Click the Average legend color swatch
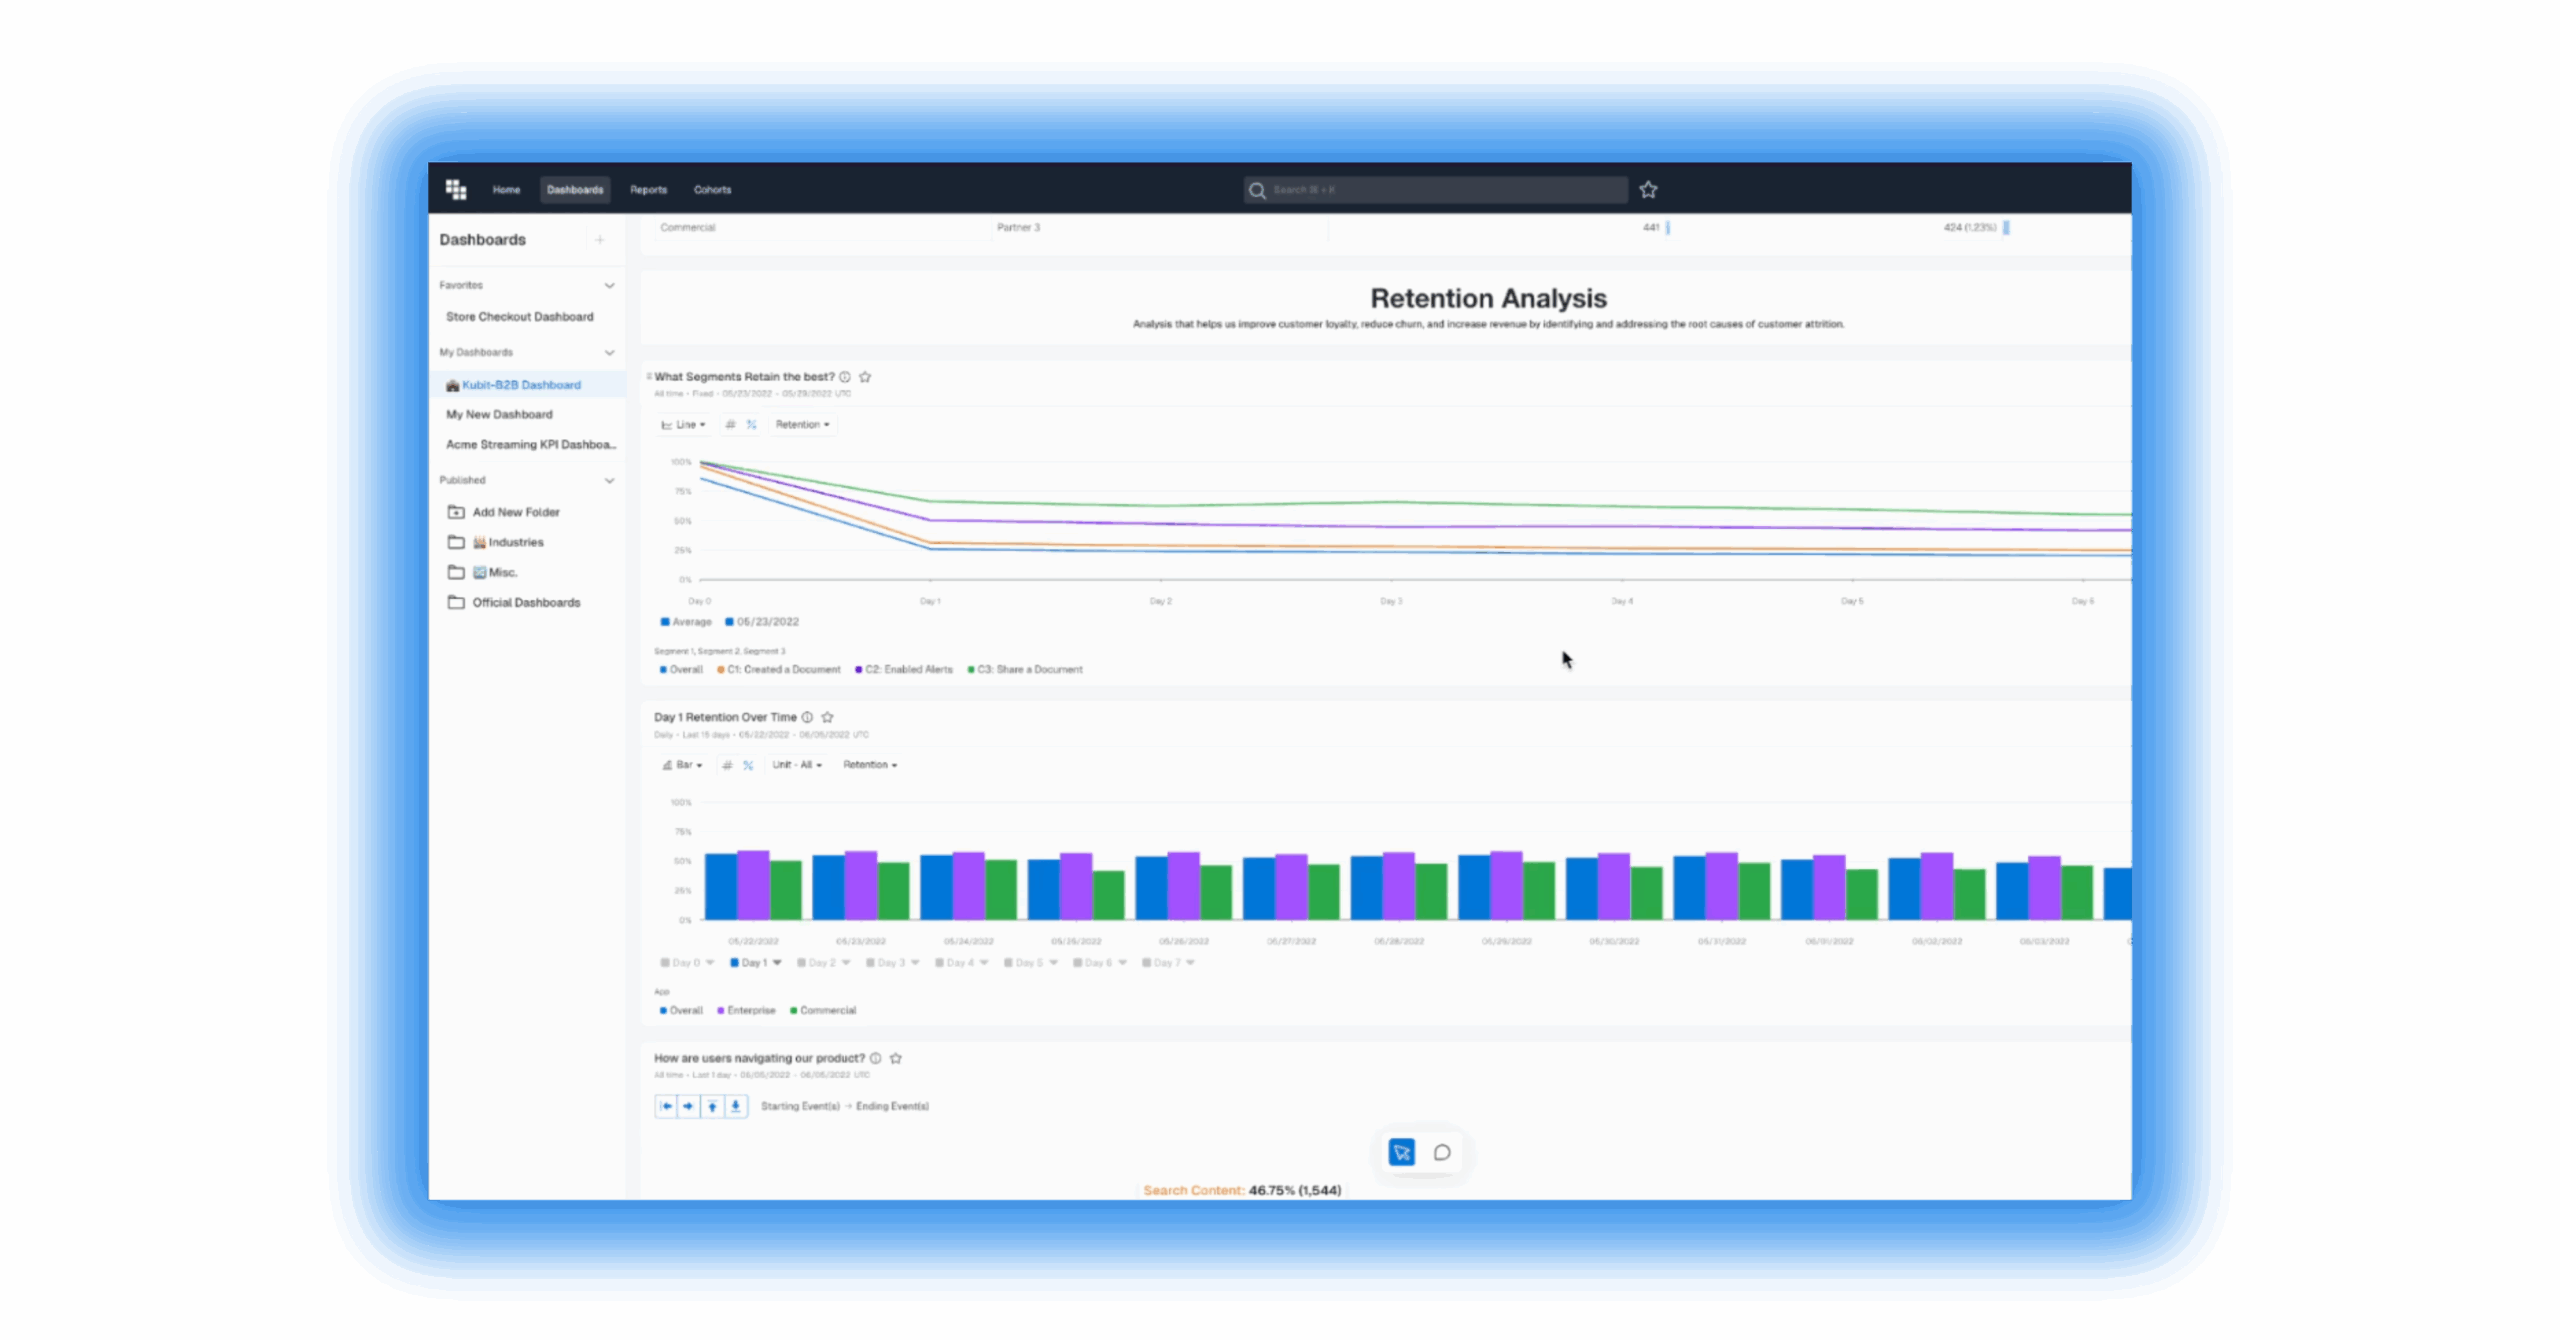Screen dimensions: 2560x1340 (665, 622)
